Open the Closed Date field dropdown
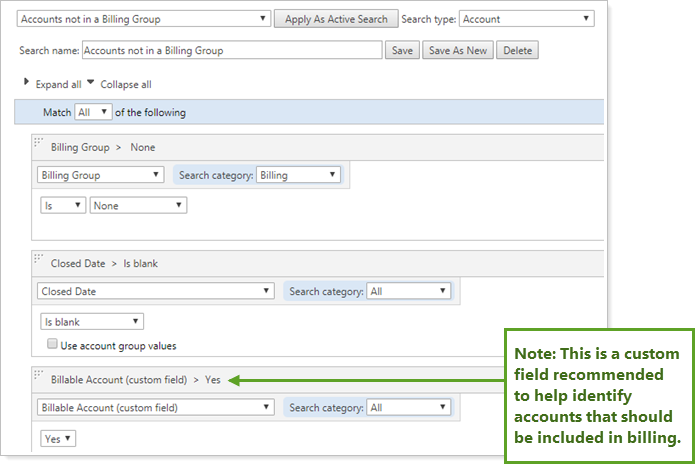Screen dimensions: 696x465 pos(155,291)
